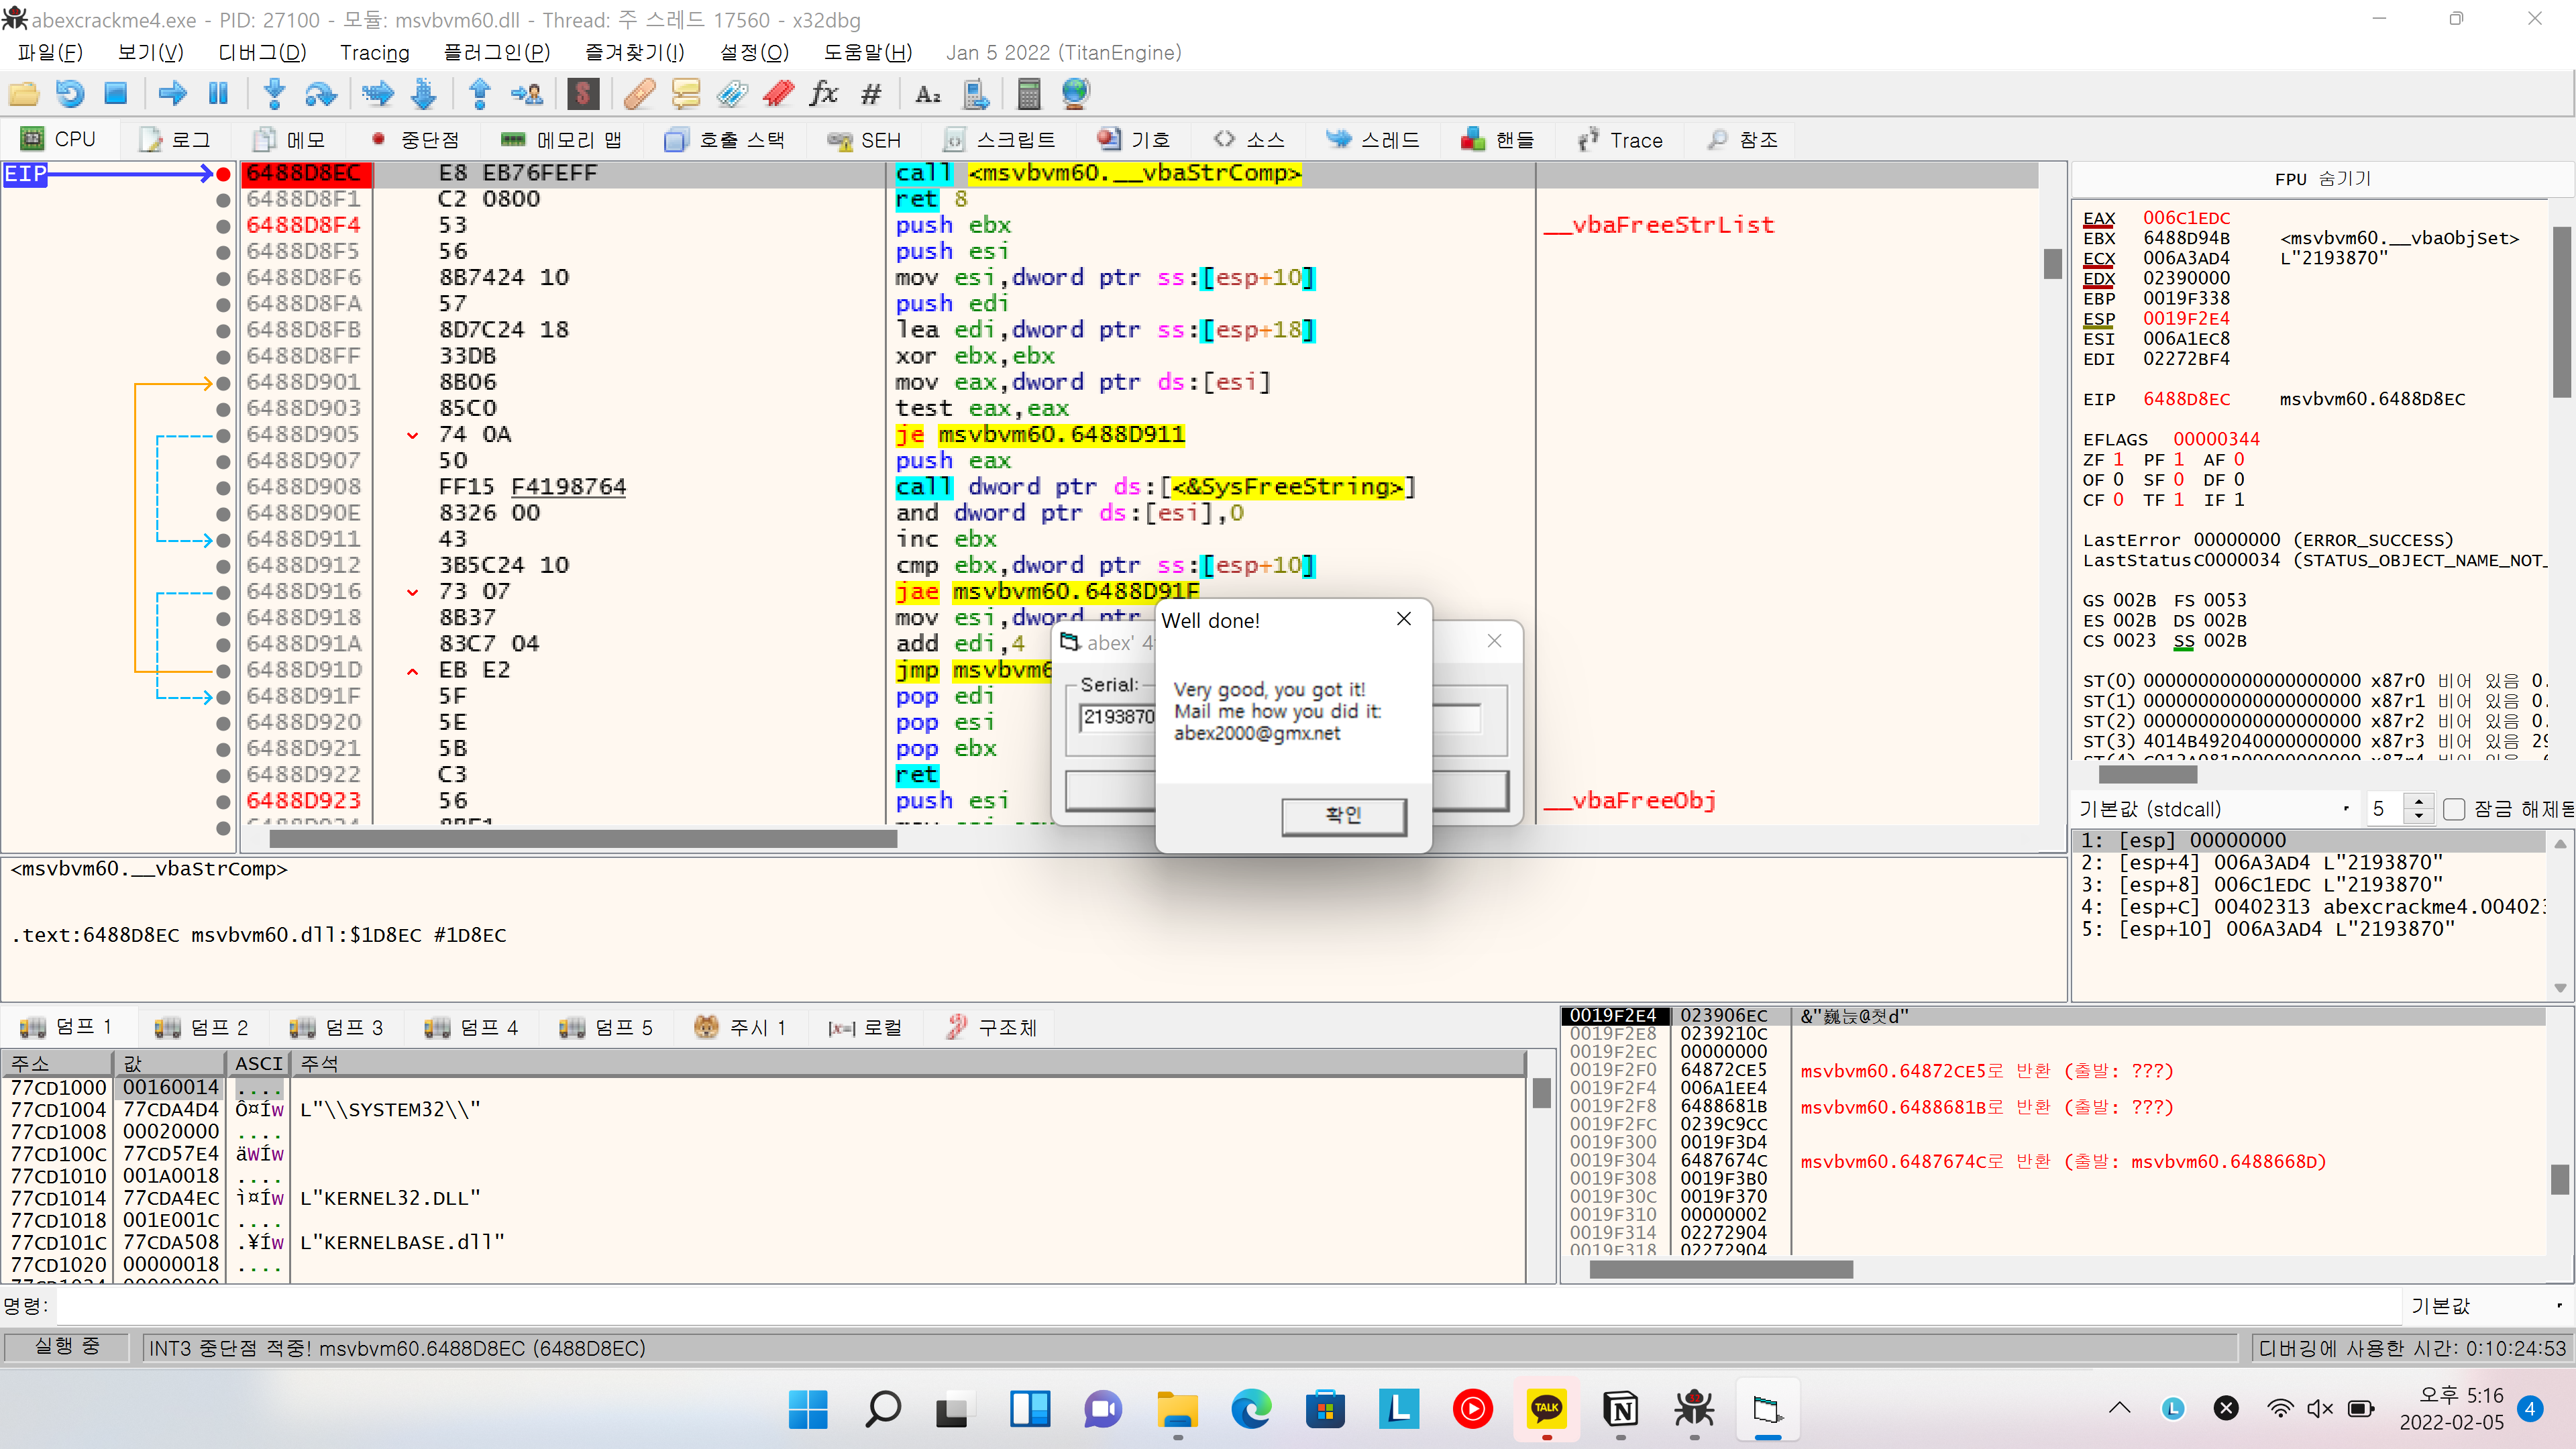Image resolution: width=2576 pixels, height=1449 pixels.
Task: Open the Tracing menu
Action: 374,52
